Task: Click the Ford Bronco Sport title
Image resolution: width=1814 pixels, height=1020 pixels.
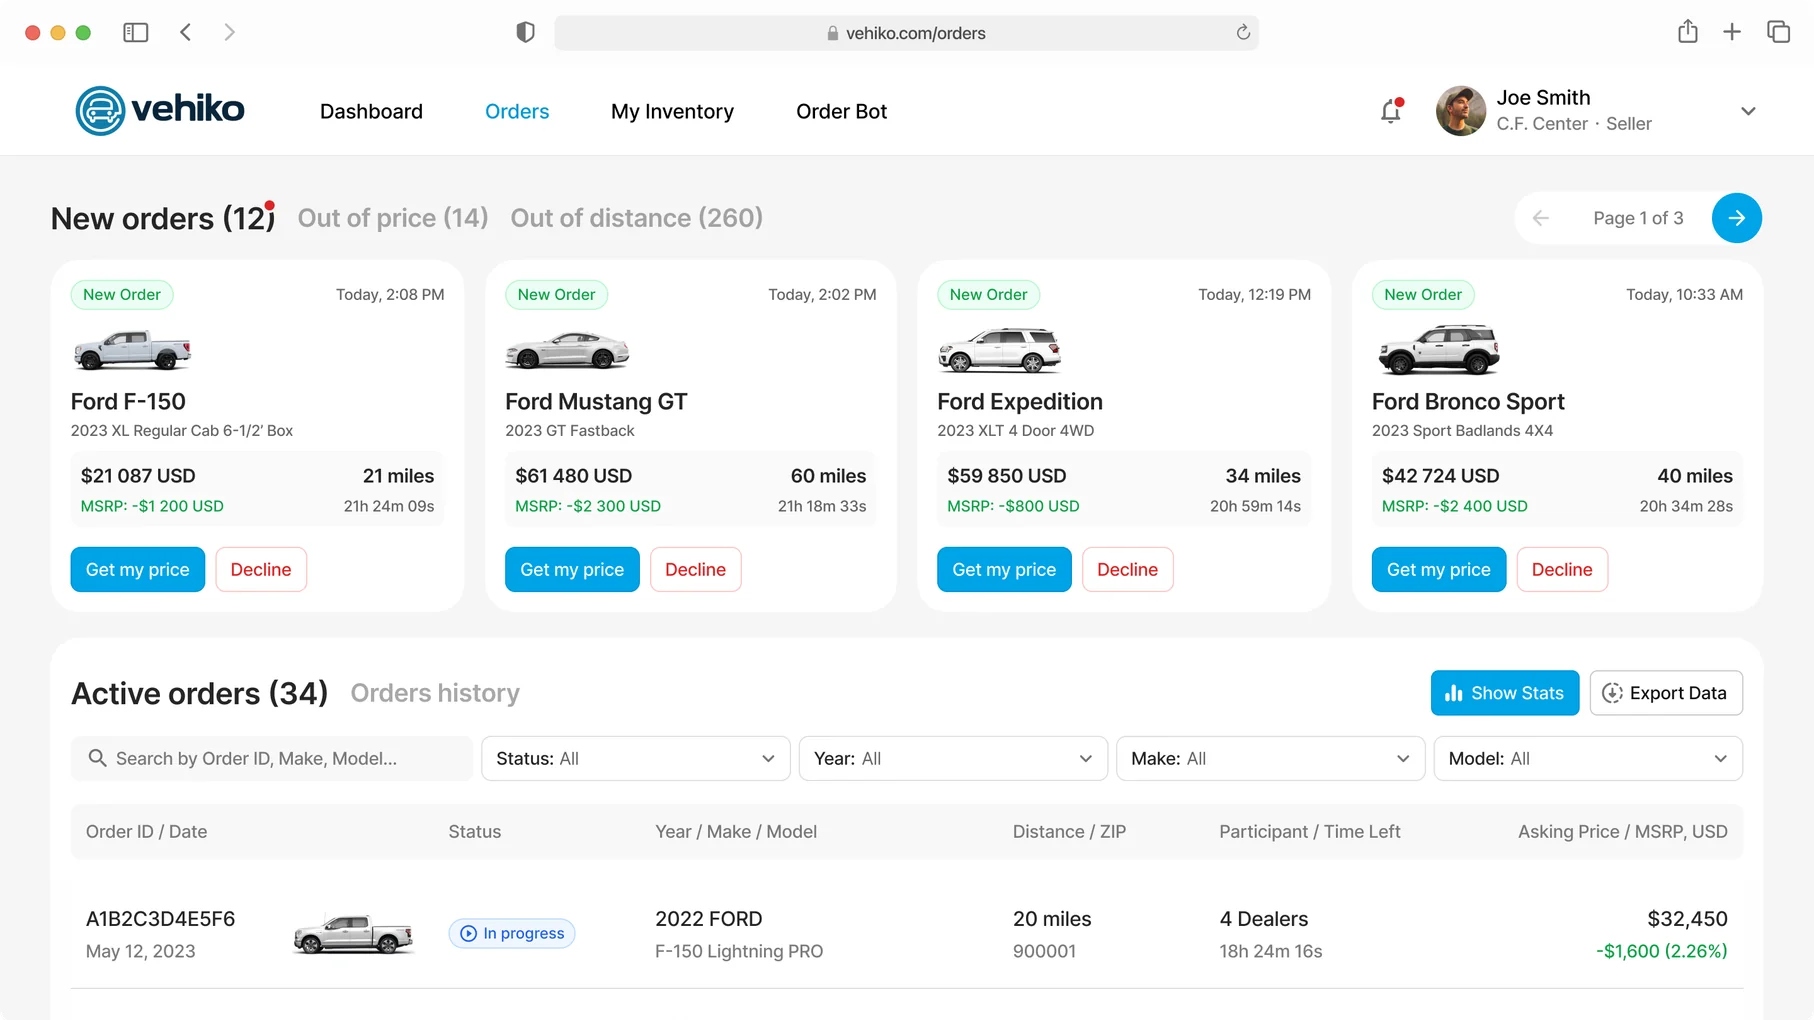Action: click(x=1468, y=402)
